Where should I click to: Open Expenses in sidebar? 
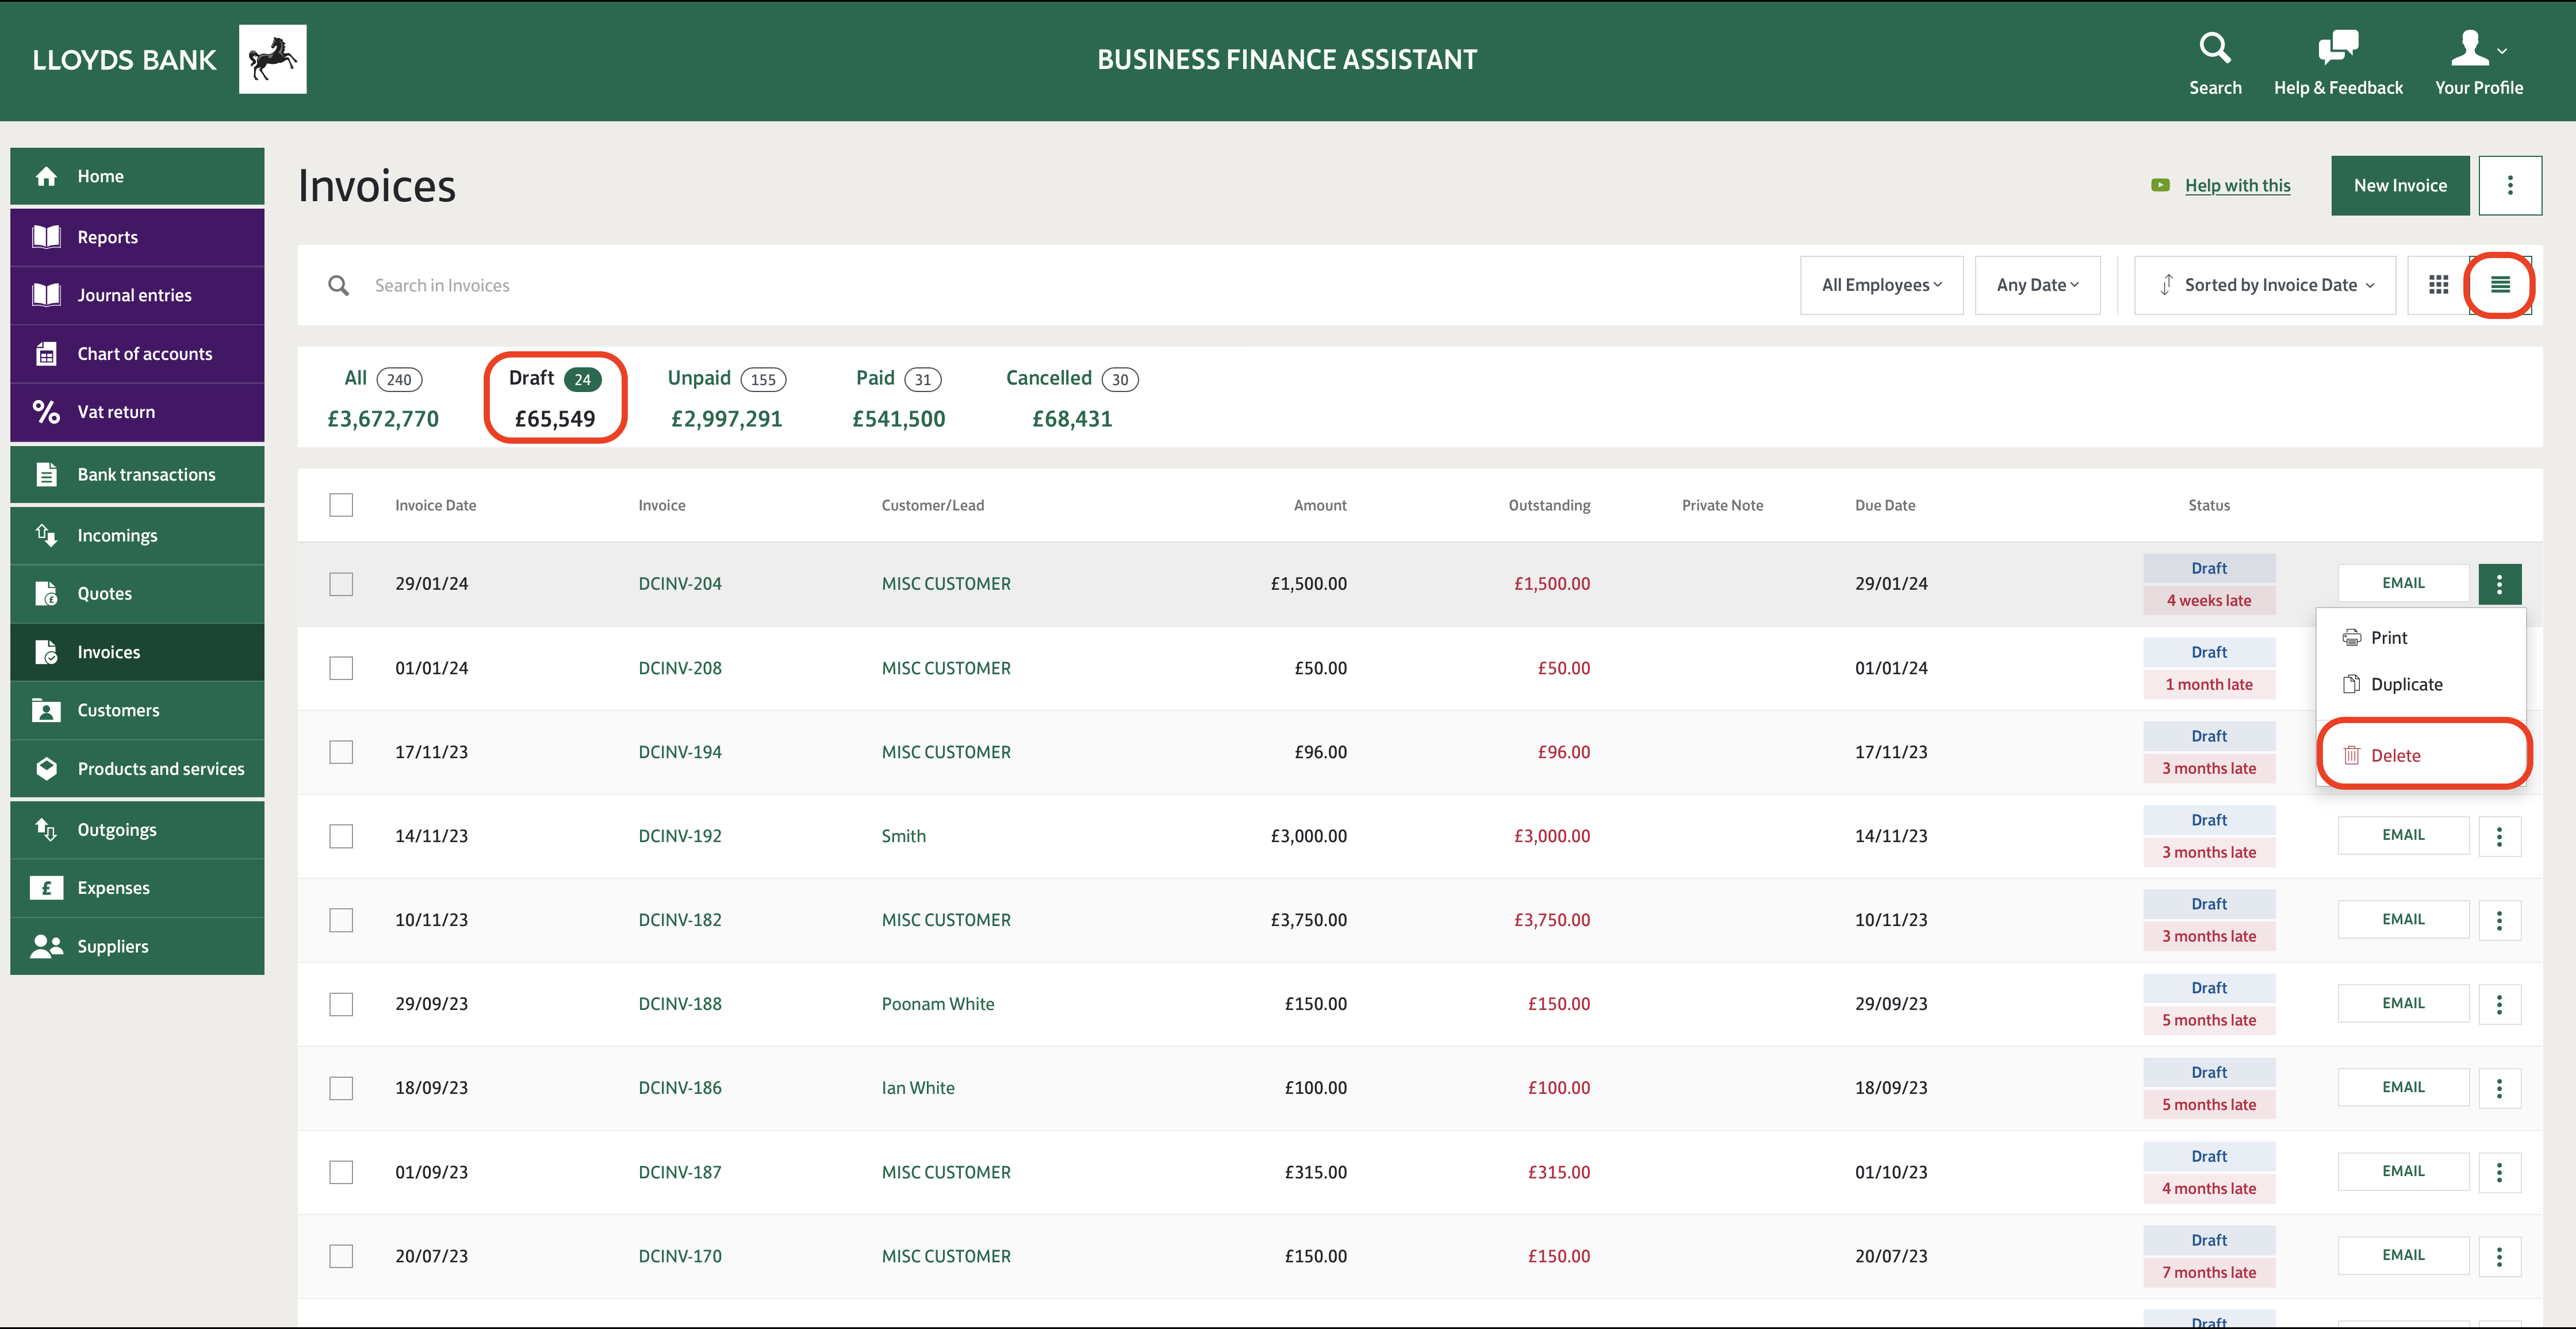137,888
